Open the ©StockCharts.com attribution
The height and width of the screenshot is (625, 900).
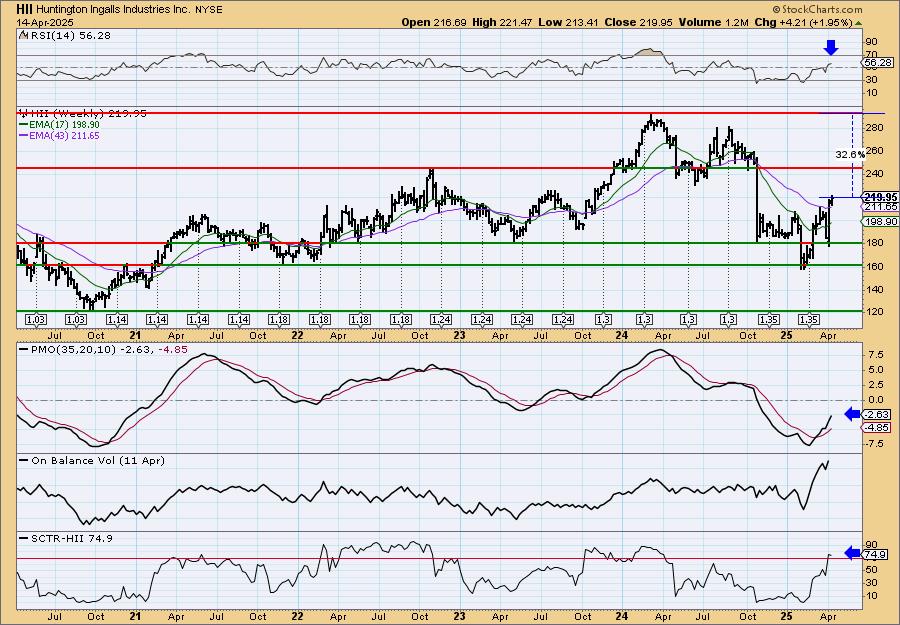click(817, 9)
